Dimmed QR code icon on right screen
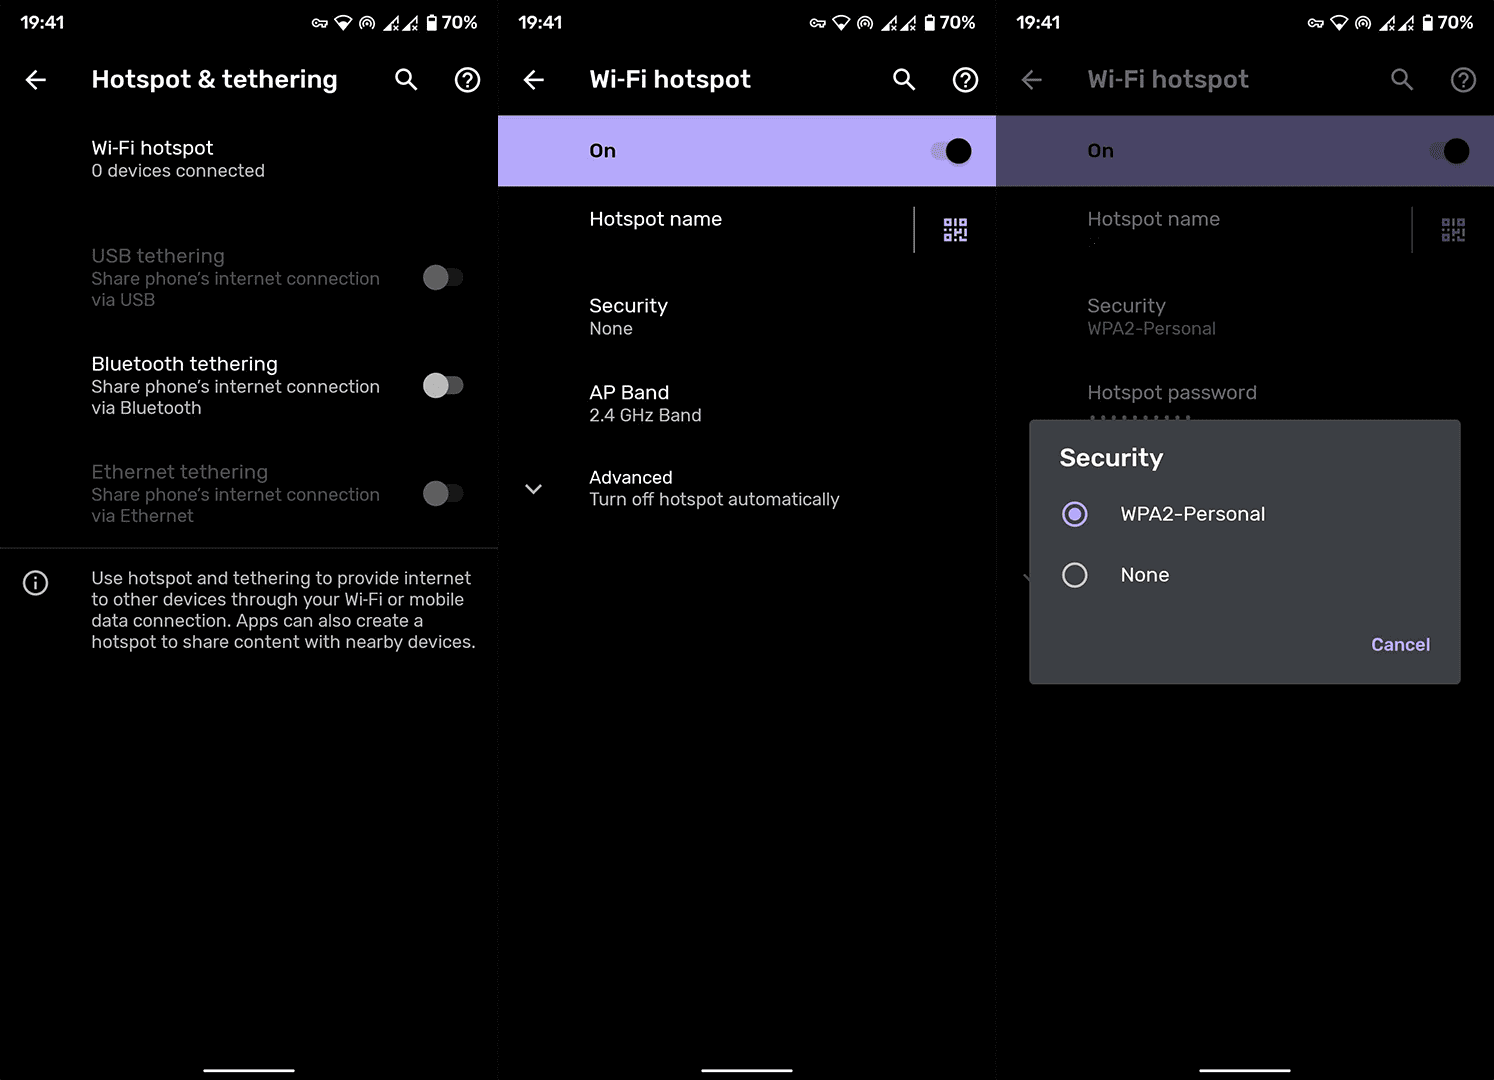The image size is (1494, 1080). point(1453,230)
